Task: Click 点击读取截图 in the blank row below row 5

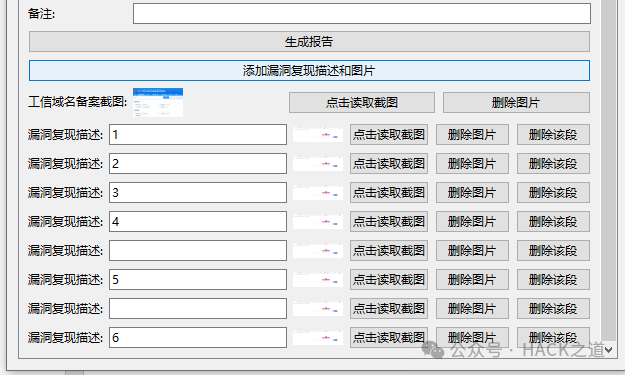Action: point(389,309)
